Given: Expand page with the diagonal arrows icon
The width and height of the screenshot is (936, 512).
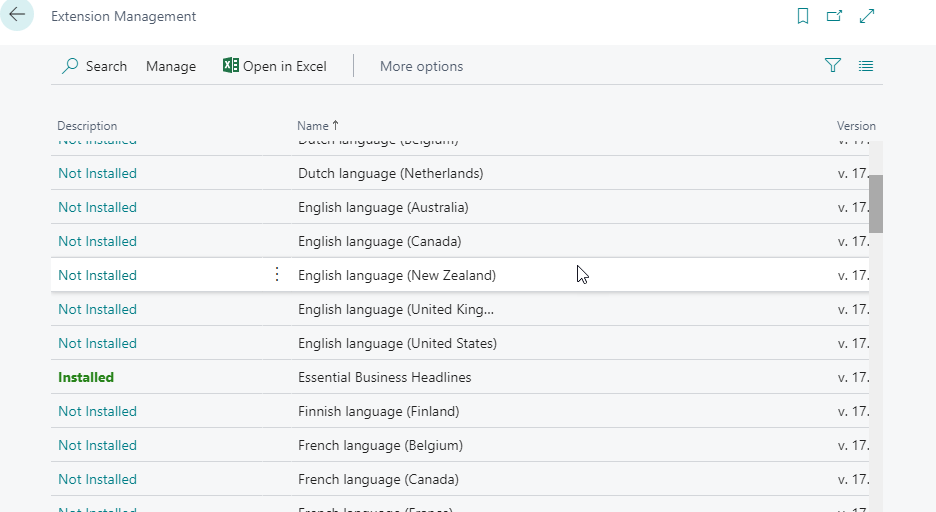Looking at the screenshot, I should click(867, 16).
